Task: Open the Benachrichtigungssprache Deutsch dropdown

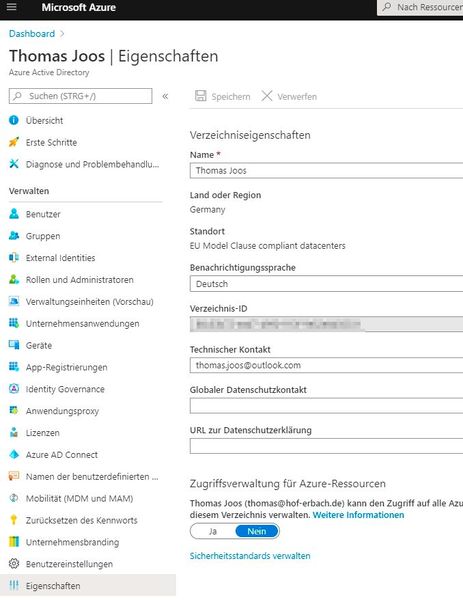Action: click(x=326, y=284)
